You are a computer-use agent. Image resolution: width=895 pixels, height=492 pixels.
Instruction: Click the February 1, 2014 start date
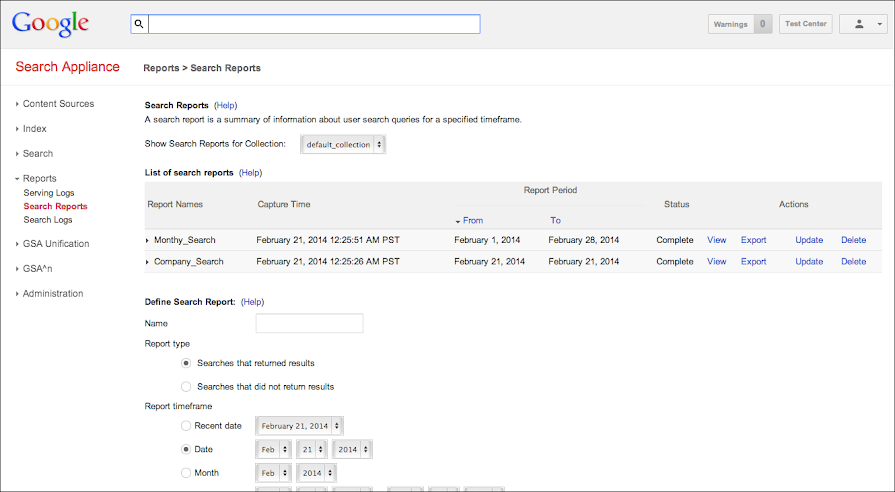point(487,240)
